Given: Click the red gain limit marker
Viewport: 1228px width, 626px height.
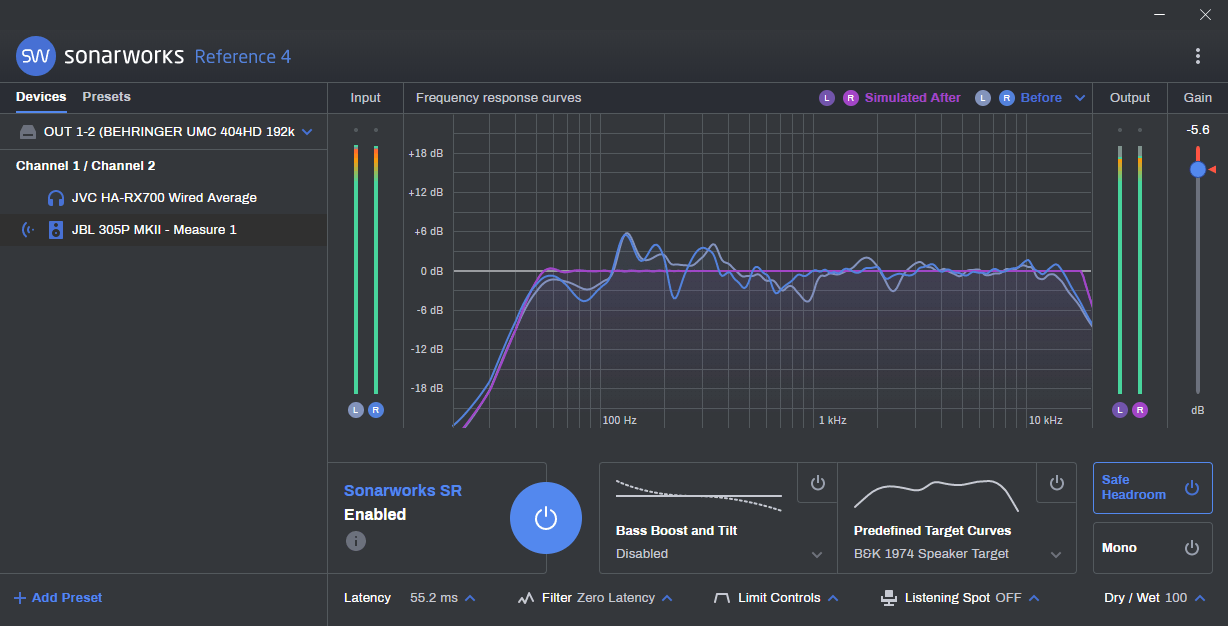Looking at the screenshot, I should tap(1212, 170).
